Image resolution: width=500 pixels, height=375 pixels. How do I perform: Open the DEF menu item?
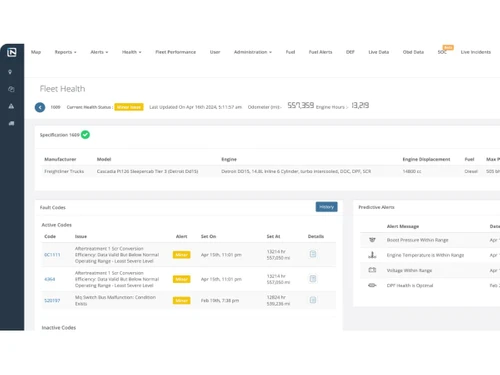[350, 52]
